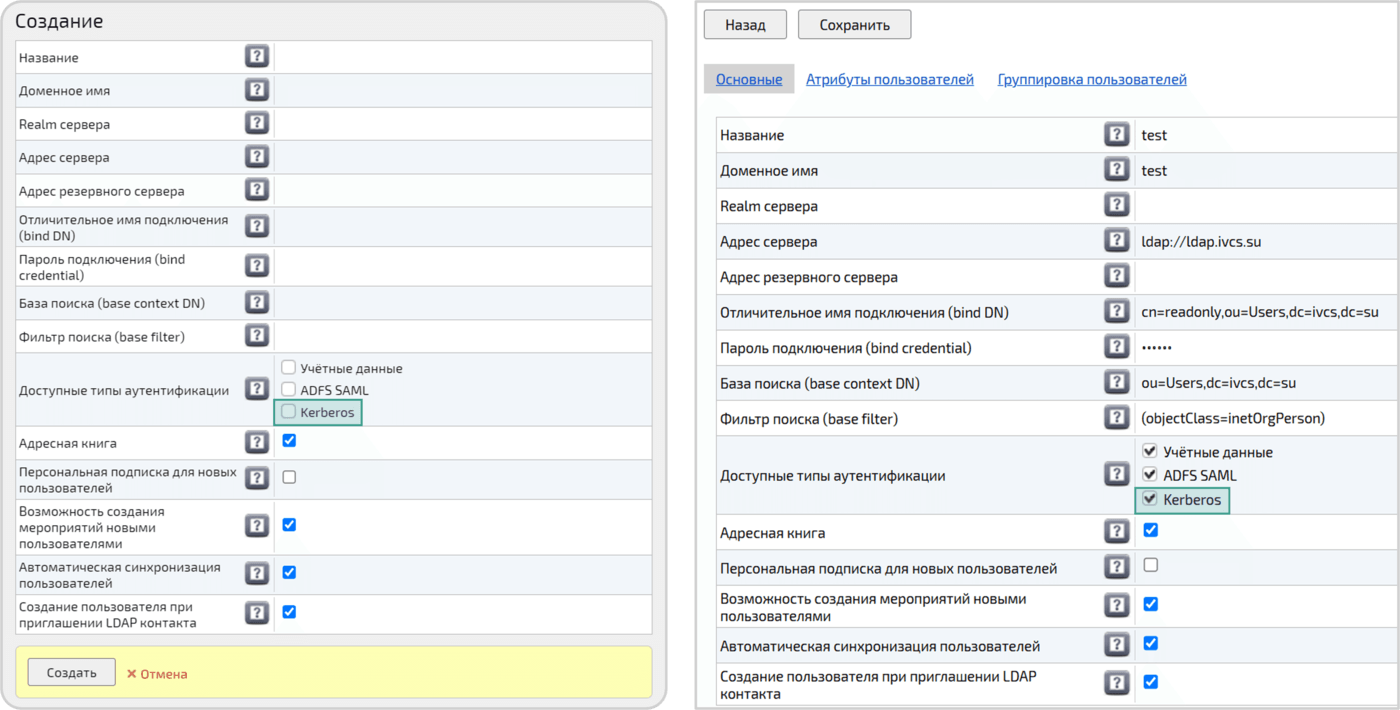Open the Группировка пользователей tab
Viewport: 1400px width, 710px height.
click(1091, 79)
